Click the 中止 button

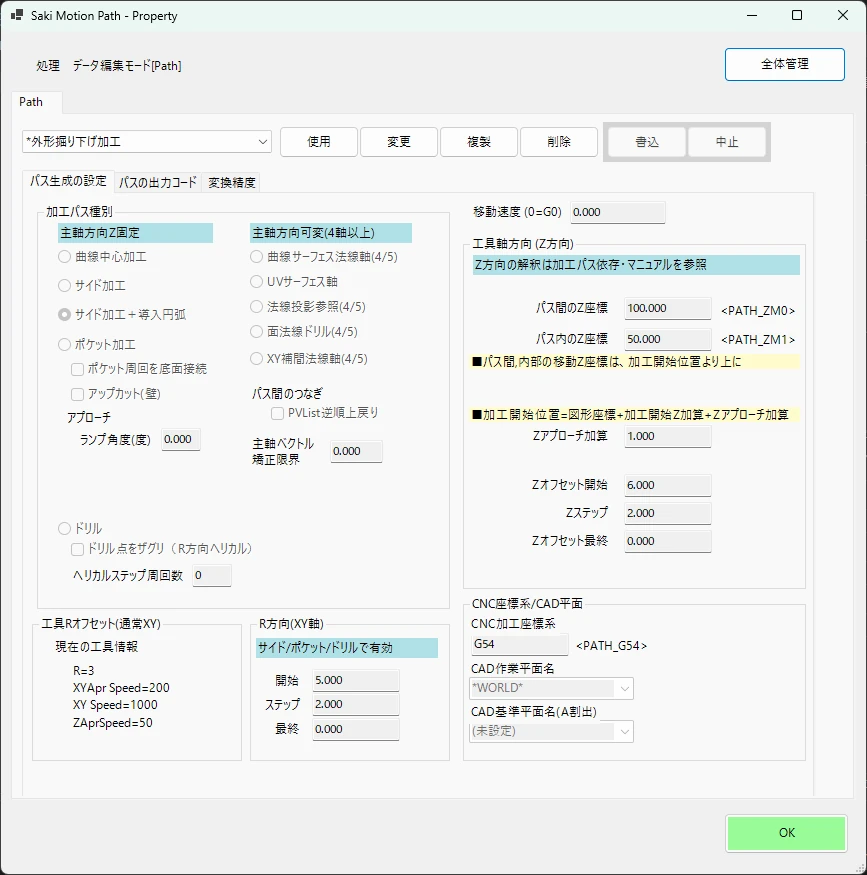[x=727, y=142]
